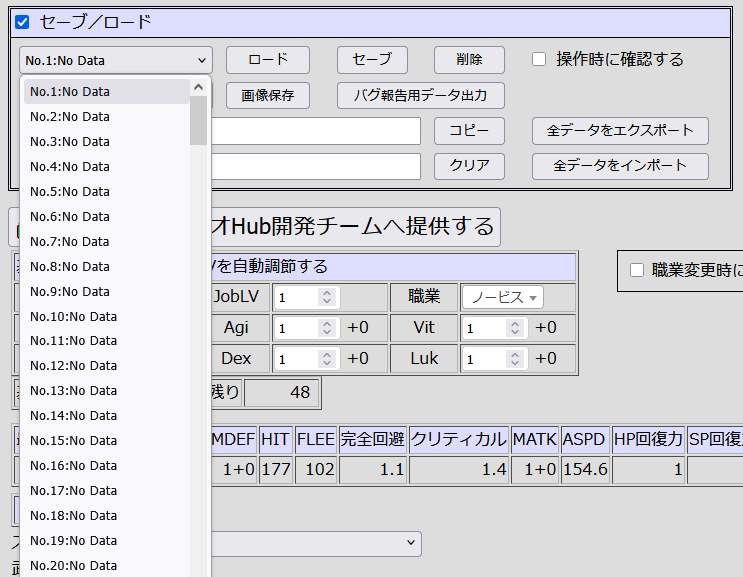The height and width of the screenshot is (577, 743).
Task: Export all data with 全データをエクスポート
Action: [619, 131]
